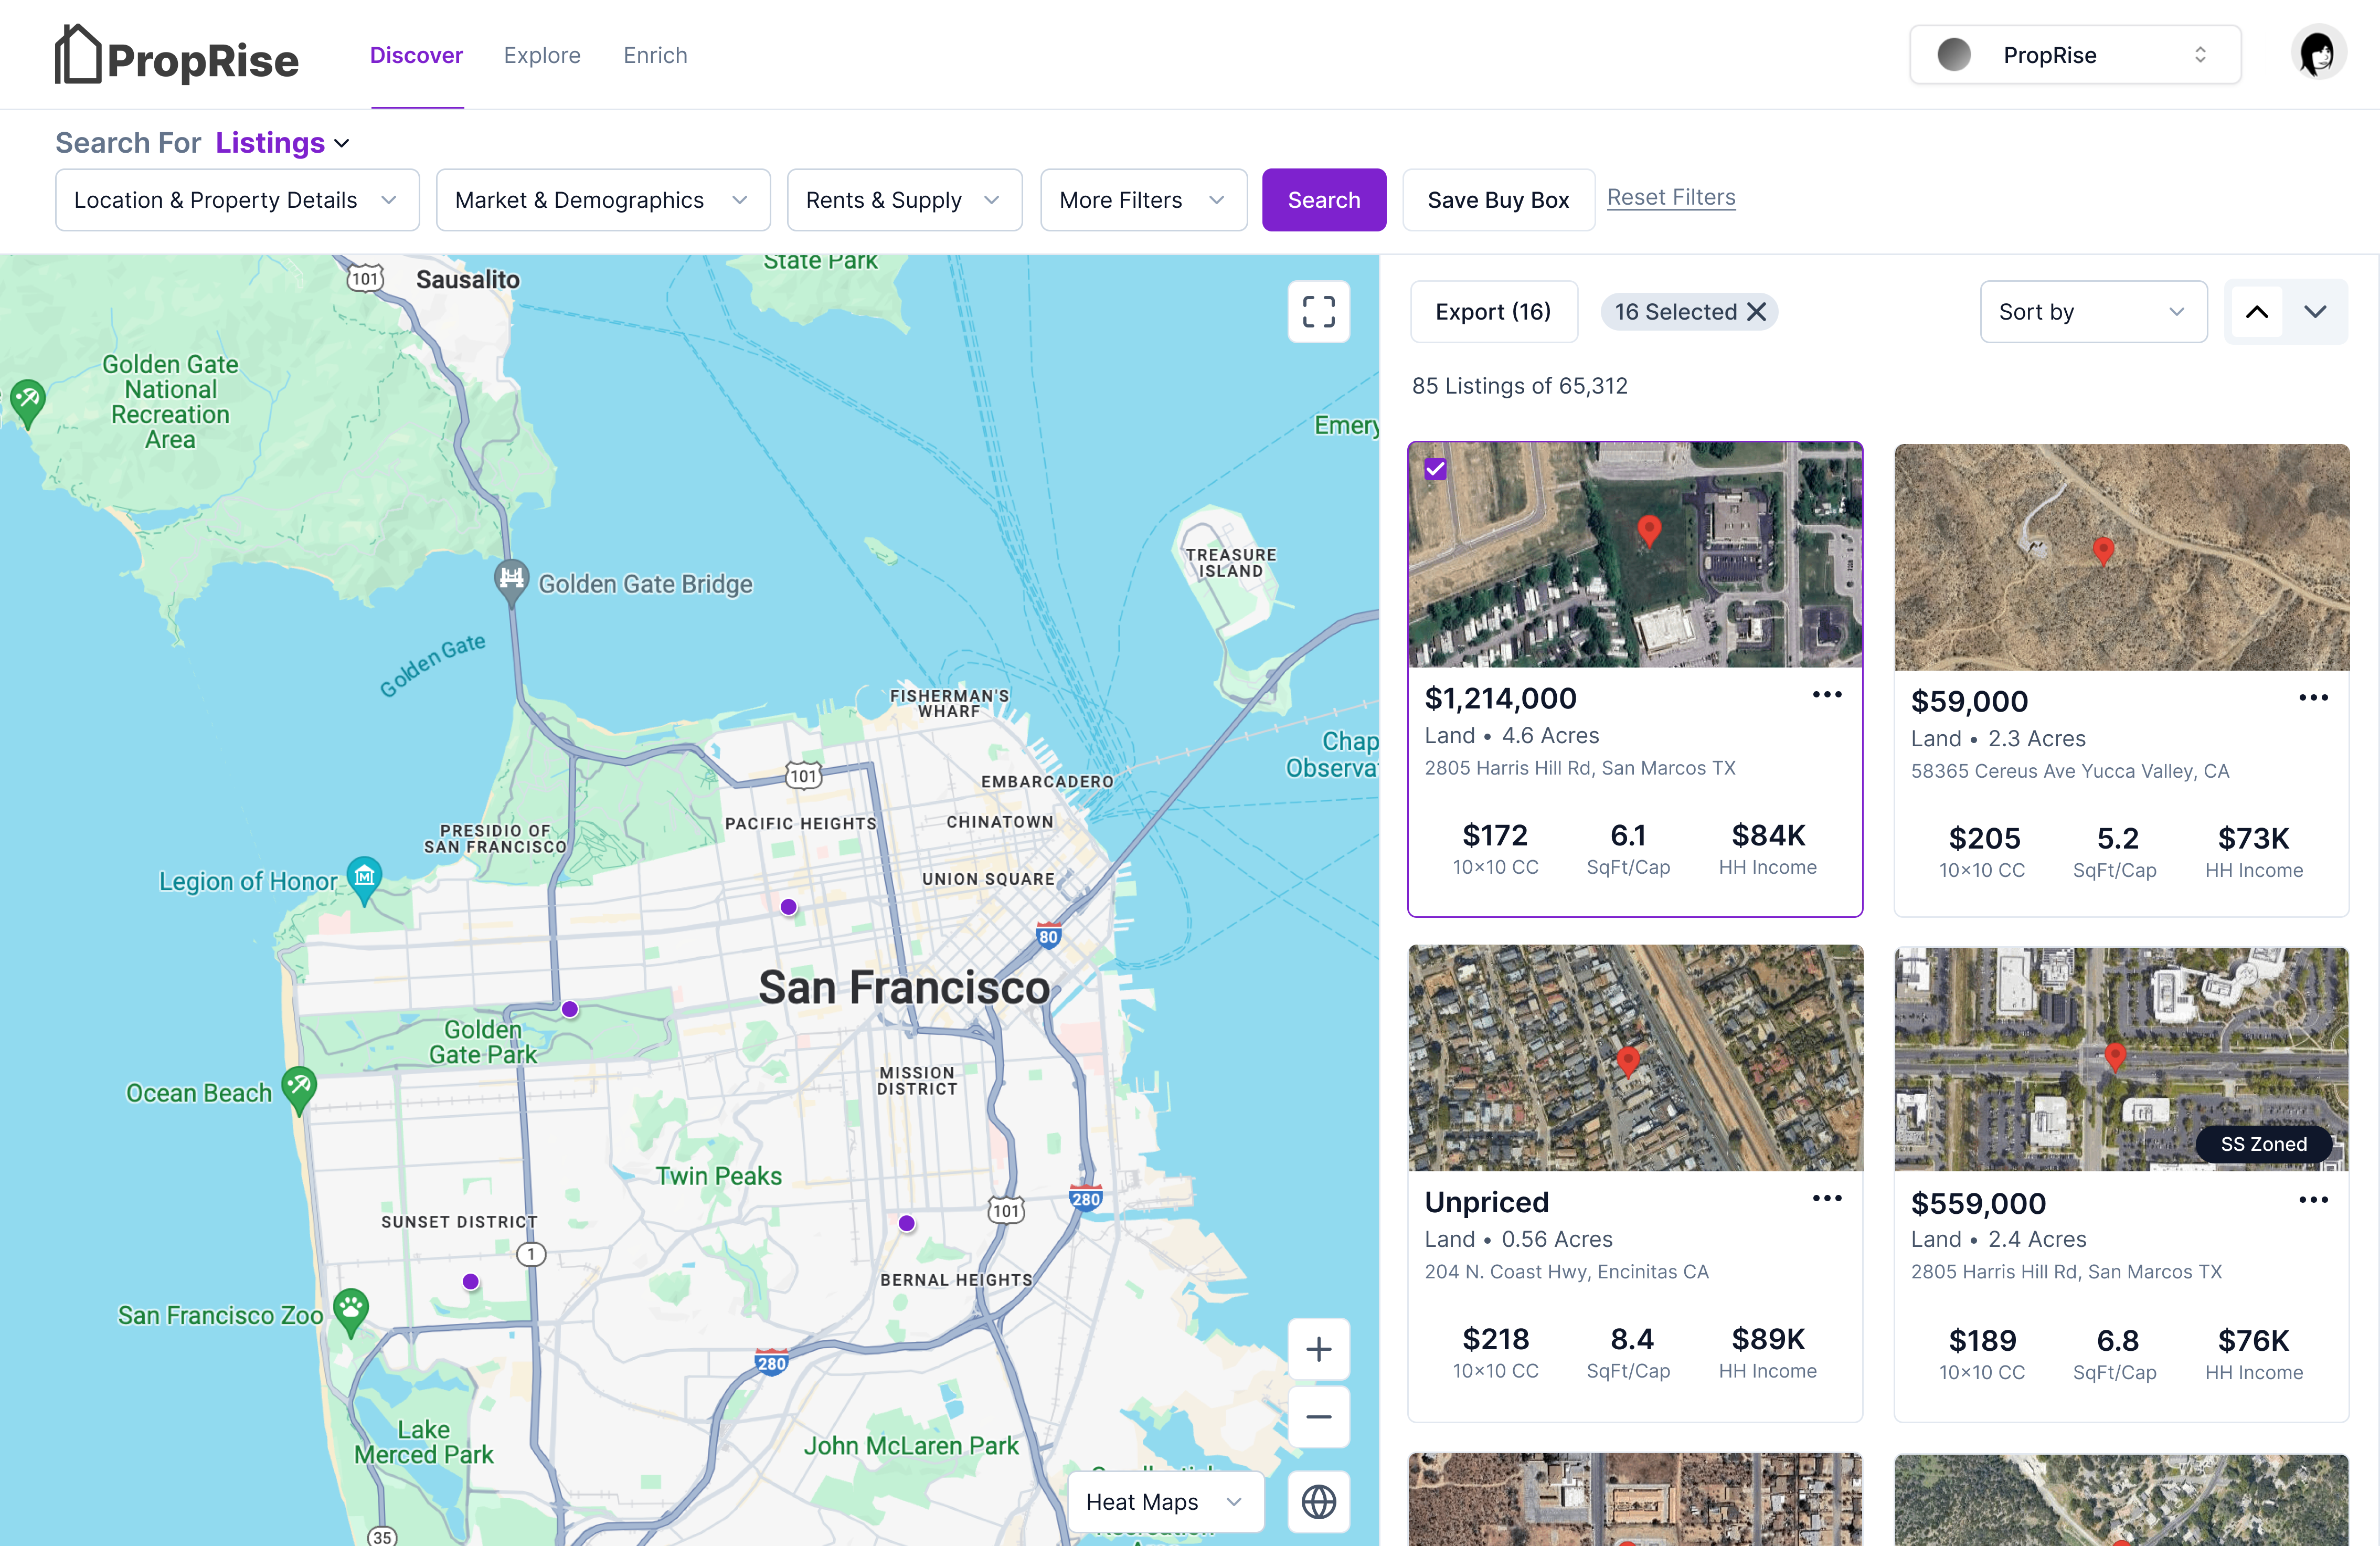Toggle the globe map view button

tap(1318, 1502)
